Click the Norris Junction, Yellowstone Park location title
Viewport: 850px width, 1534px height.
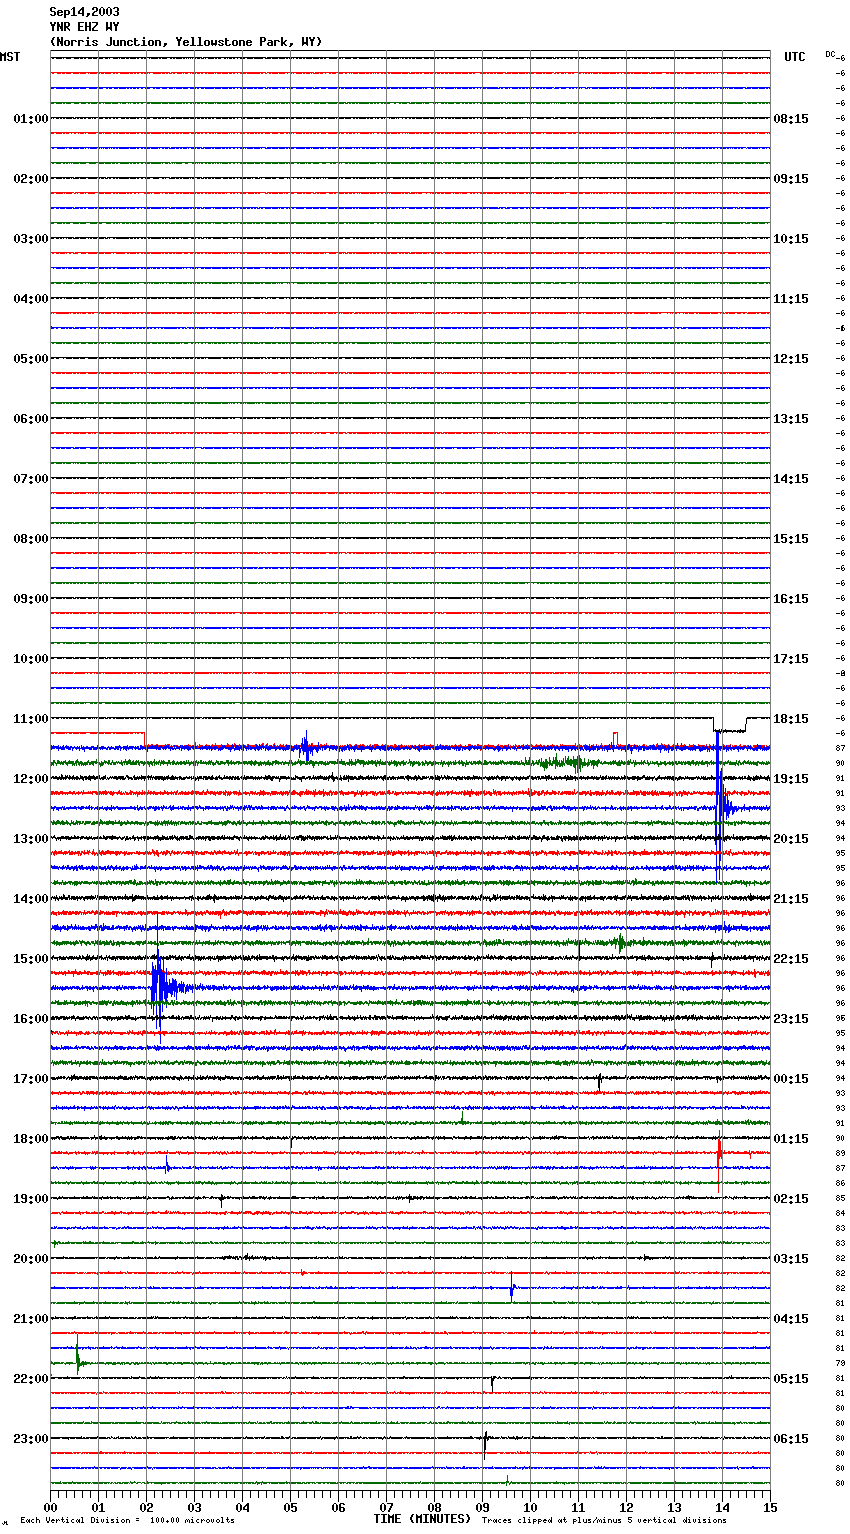click(x=186, y=42)
